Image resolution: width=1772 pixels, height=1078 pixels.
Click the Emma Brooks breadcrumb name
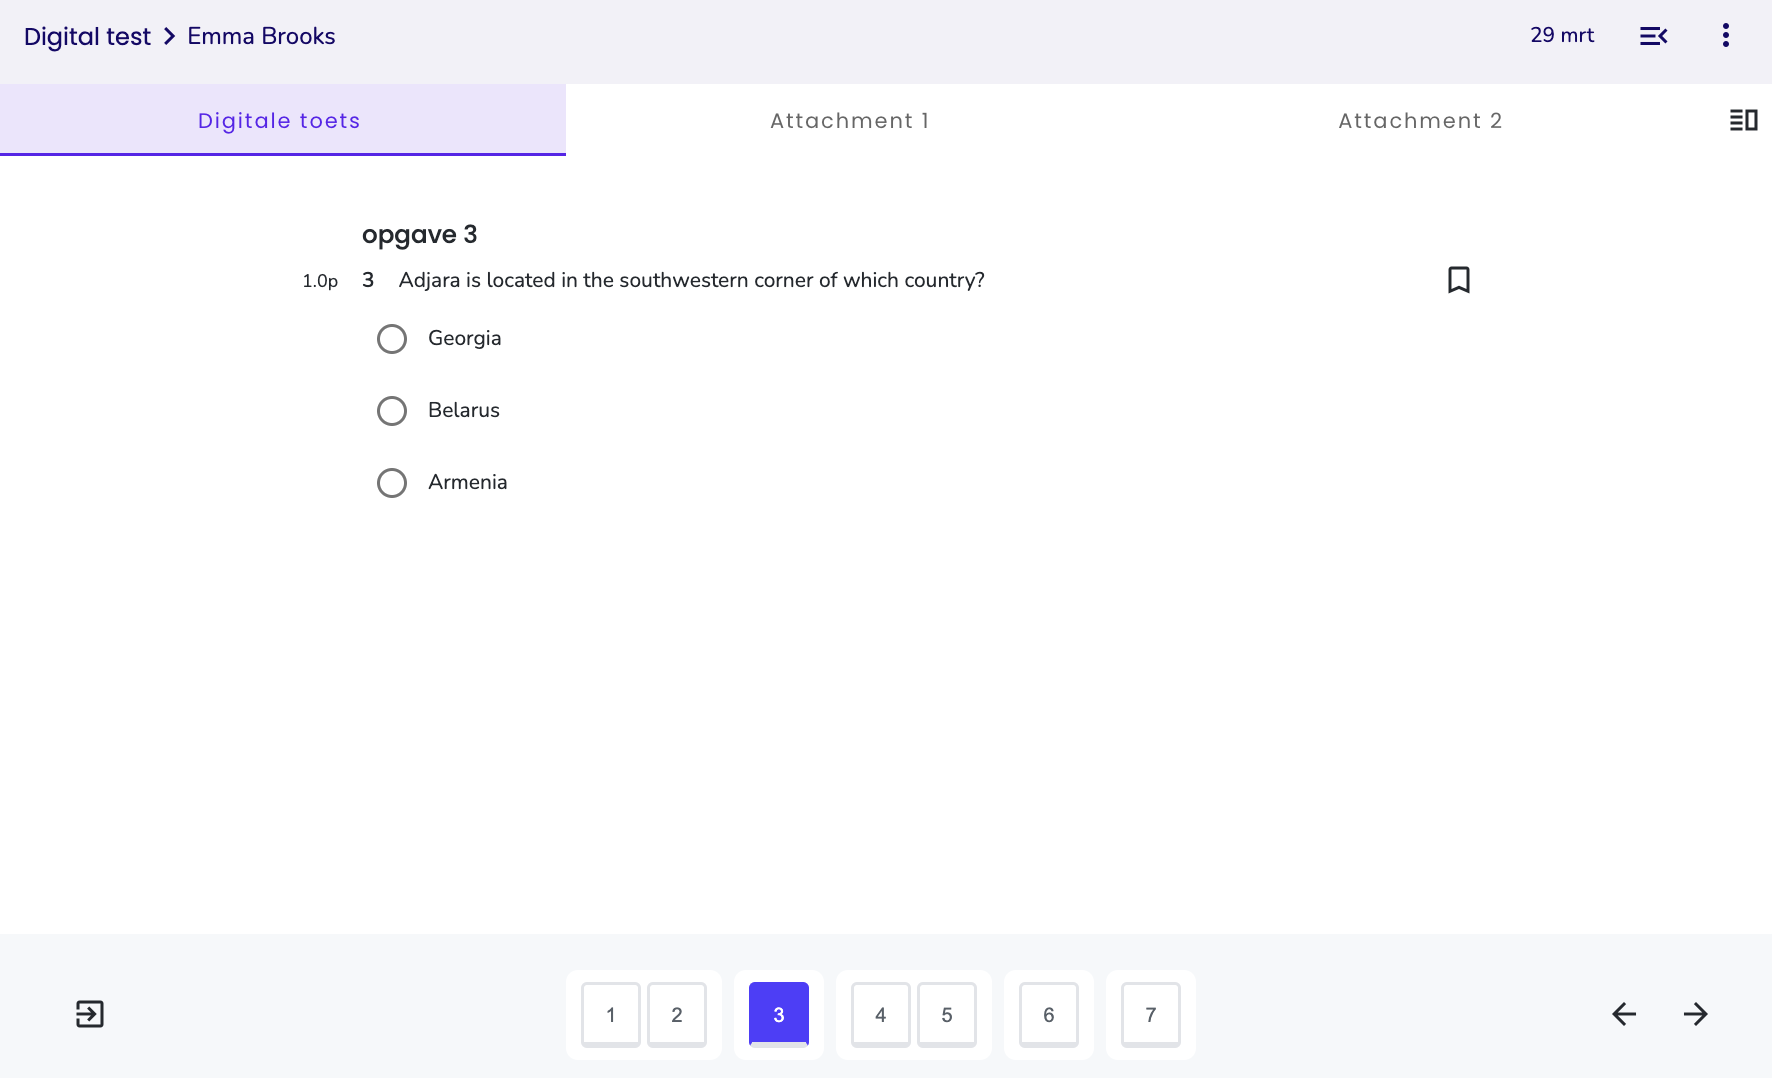[261, 36]
